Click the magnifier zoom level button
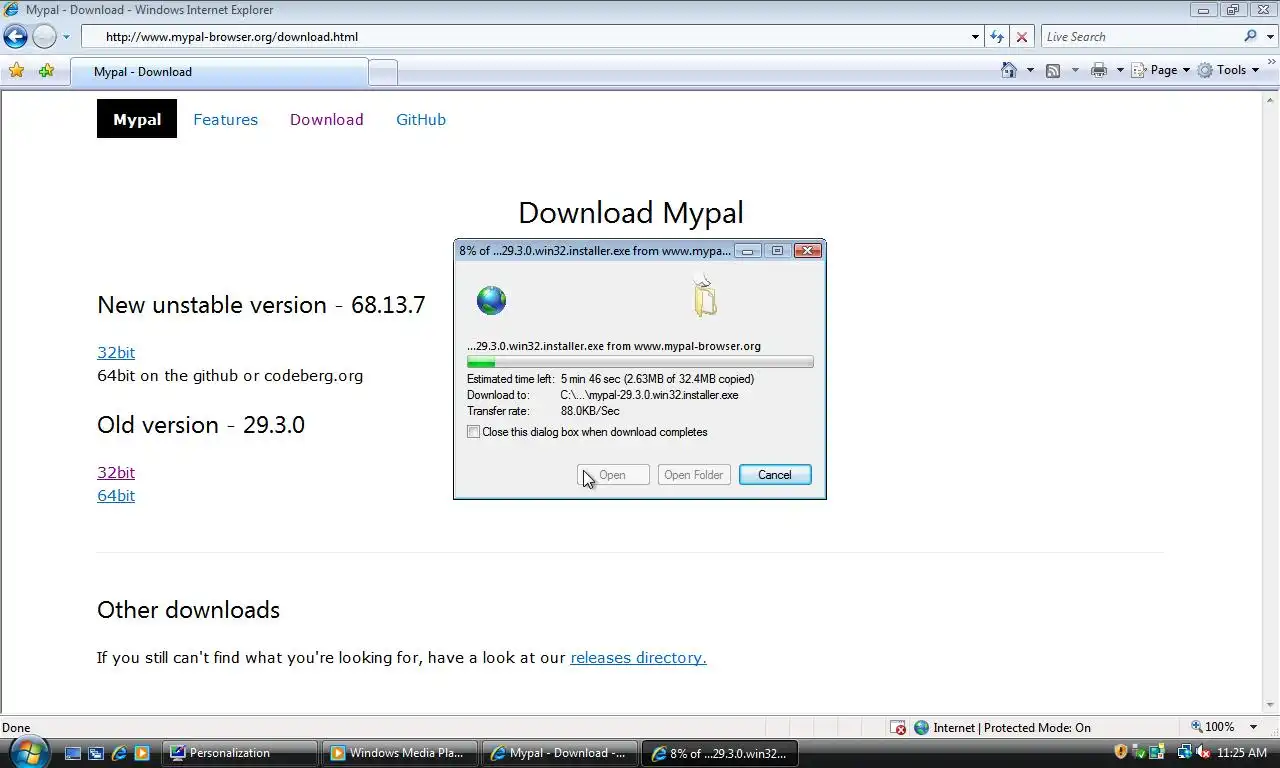This screenshot has height=768, width=1280. click(1213, 727)
